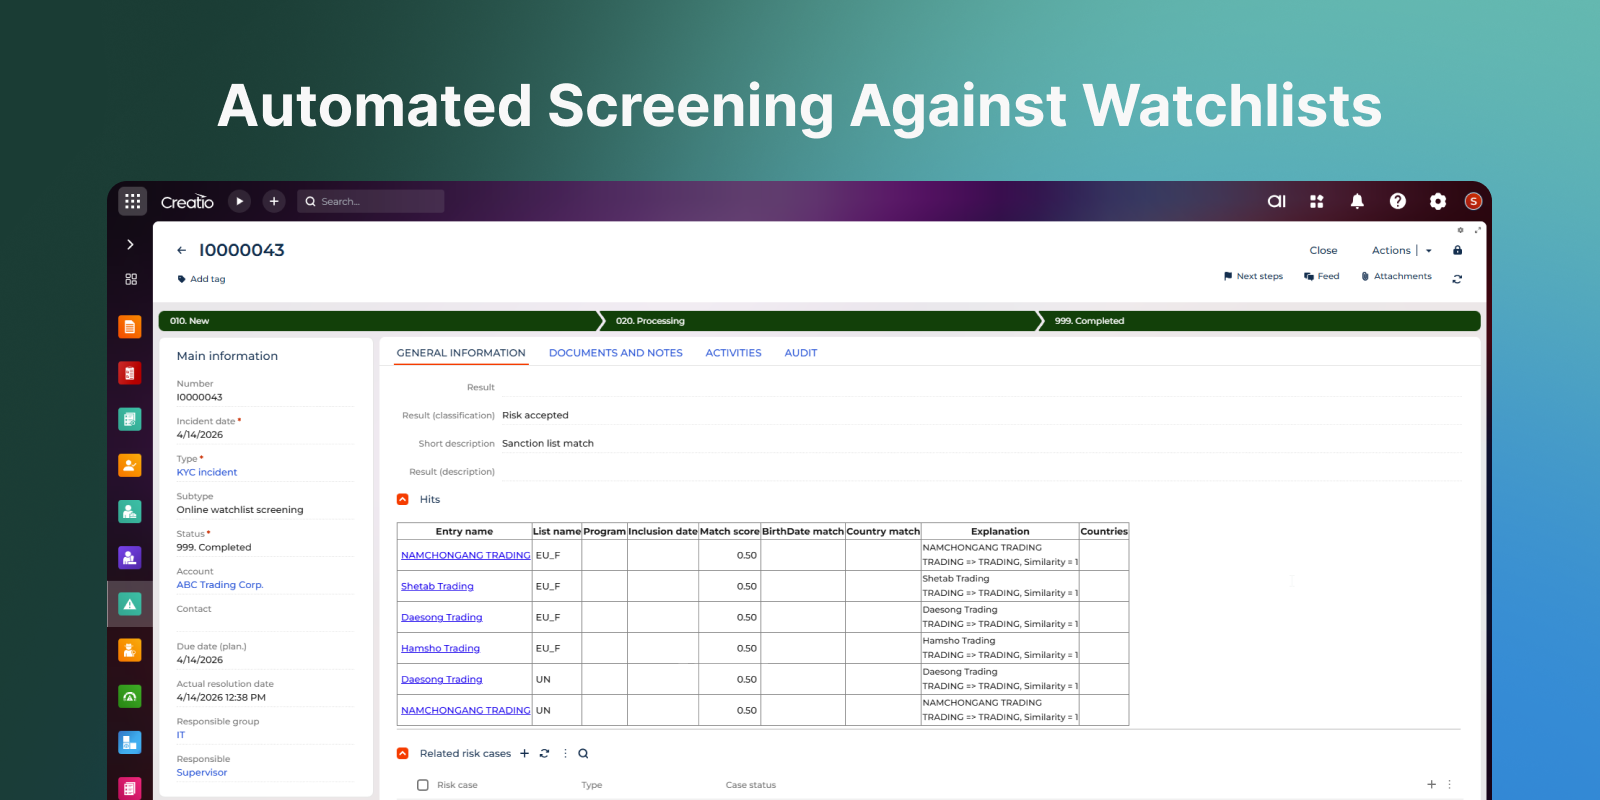This screenshot has height=800, width=1600.
Task: Switch to the Audit tab
Action: tap(800, 353)
